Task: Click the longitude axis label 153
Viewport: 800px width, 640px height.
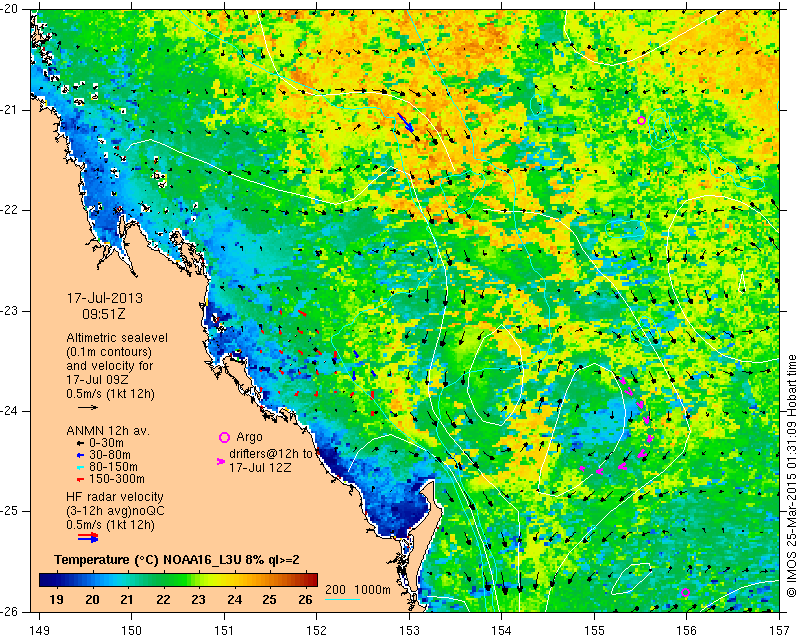Action: 409,631
